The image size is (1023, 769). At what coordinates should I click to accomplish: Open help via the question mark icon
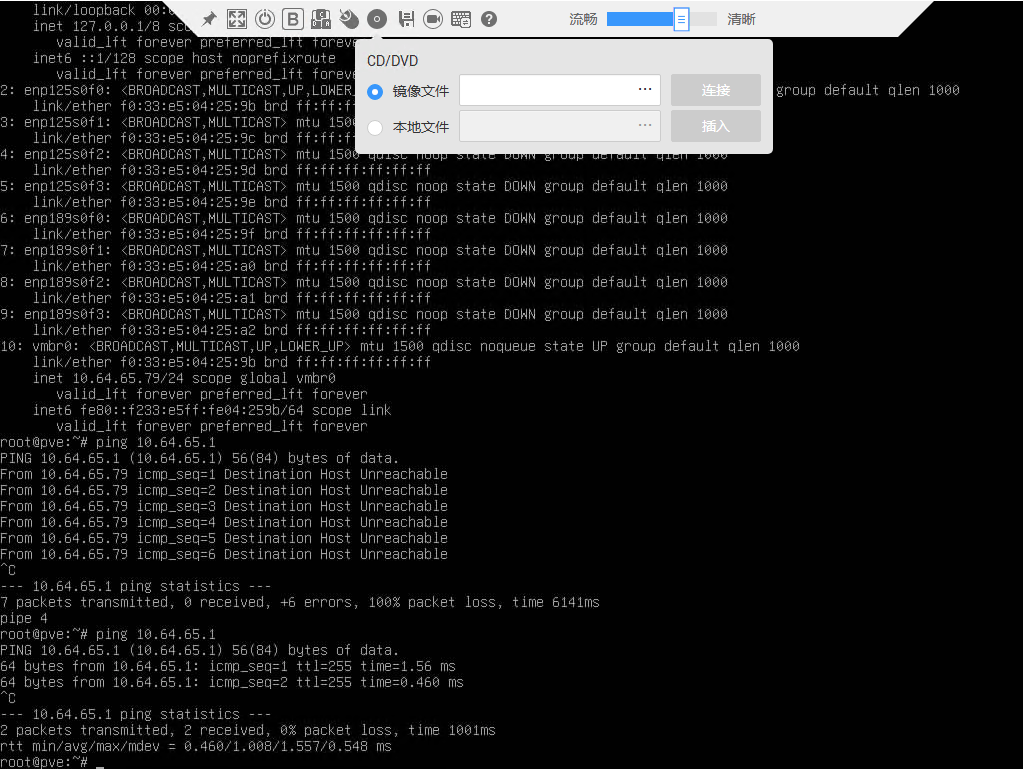488,18
